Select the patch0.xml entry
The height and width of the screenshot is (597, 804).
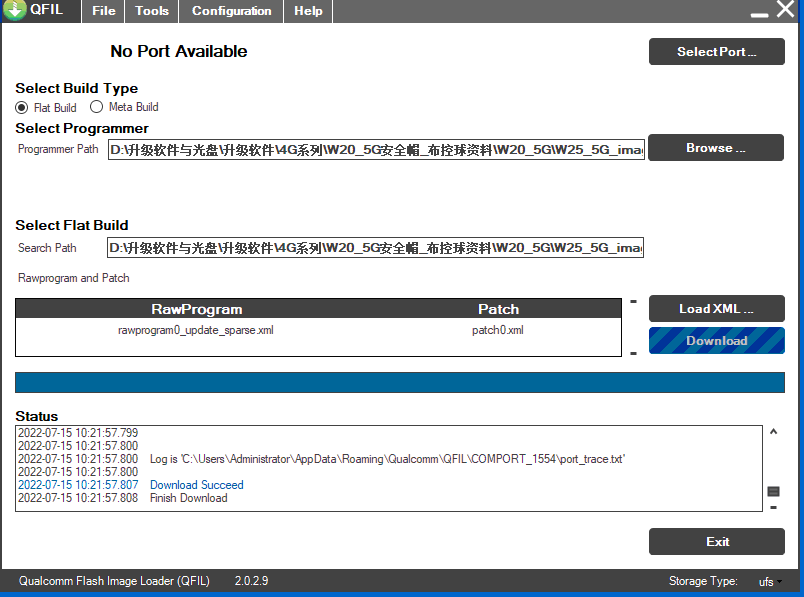498,330
